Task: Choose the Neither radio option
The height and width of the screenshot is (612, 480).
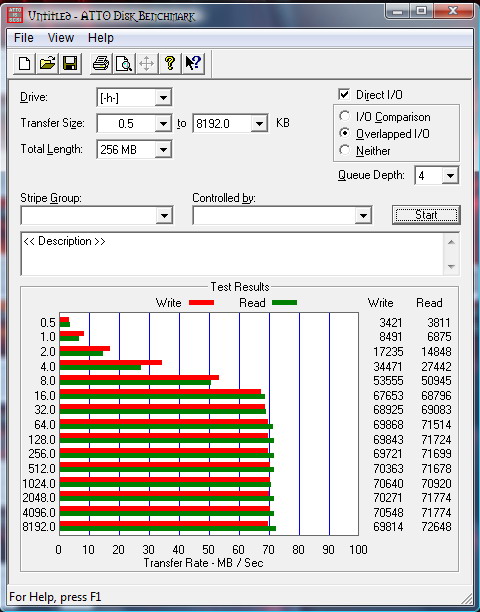Action: pos(345,150)
